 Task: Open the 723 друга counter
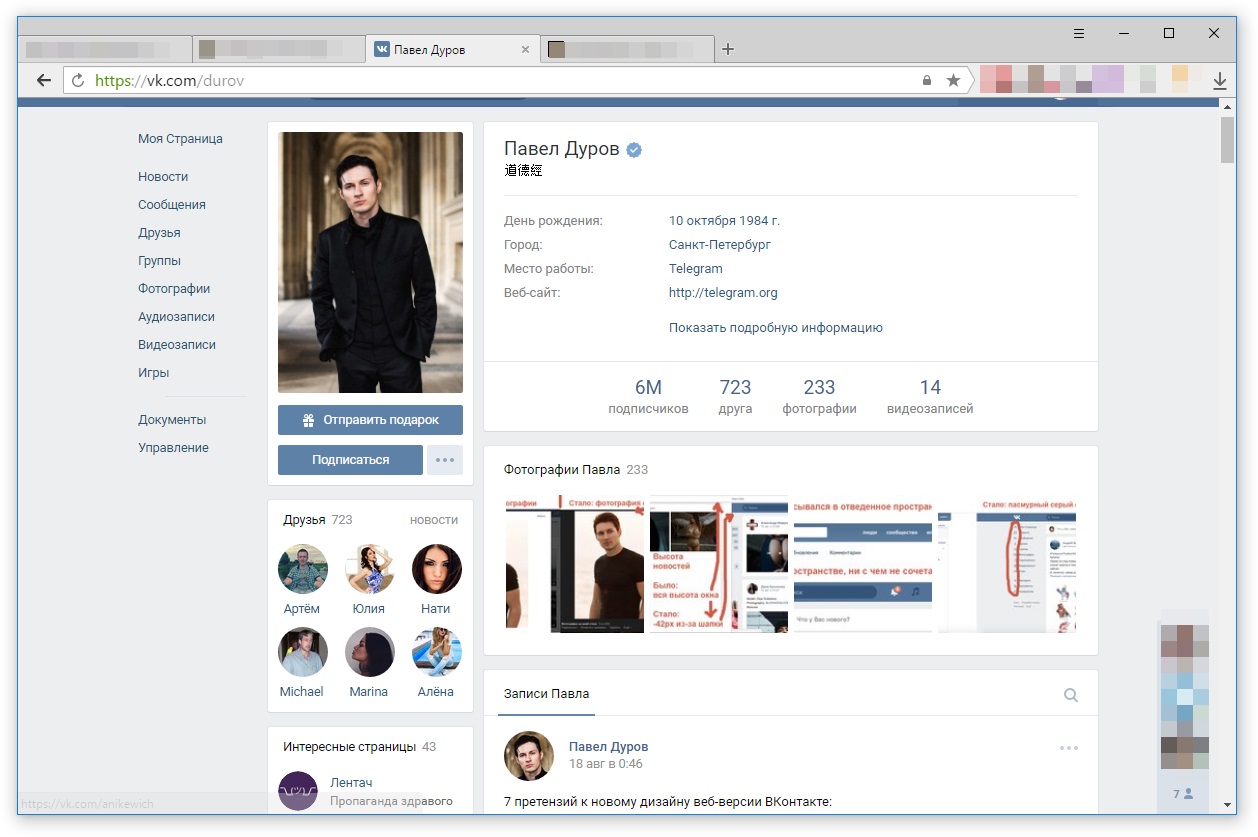click(735, 397)
